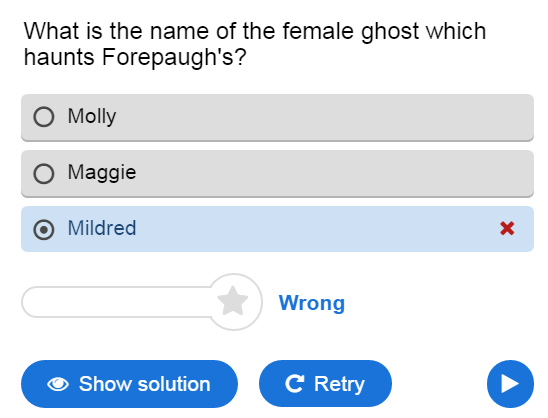The width and height of the screenshot is (548, 418).
Task: Click the Molly answer label text
Action: tap(92, 116)
